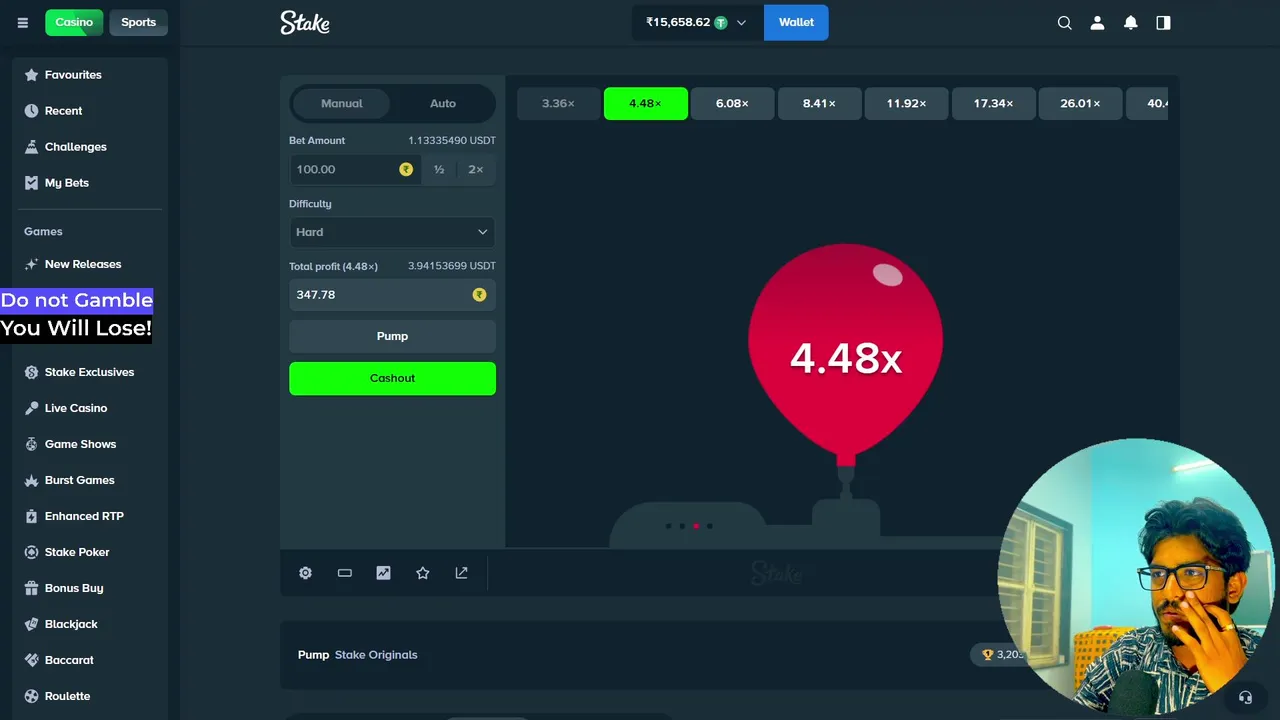
Task: Click the Blackjack icon
Action: [x=31, y=624]
